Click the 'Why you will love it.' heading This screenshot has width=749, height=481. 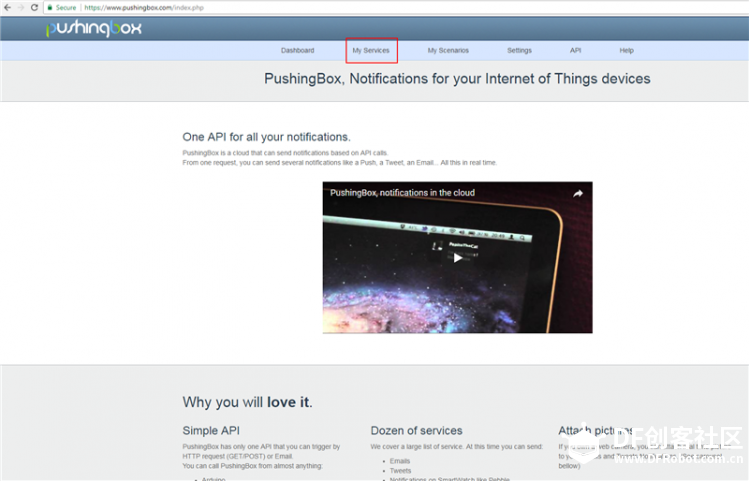[247, 402]
